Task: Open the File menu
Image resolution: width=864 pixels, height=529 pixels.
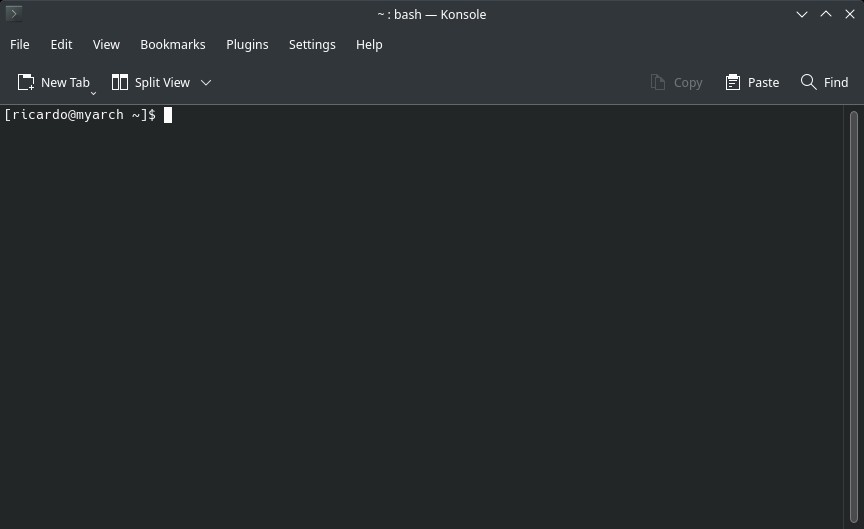Action: click(x=20, y=45)
